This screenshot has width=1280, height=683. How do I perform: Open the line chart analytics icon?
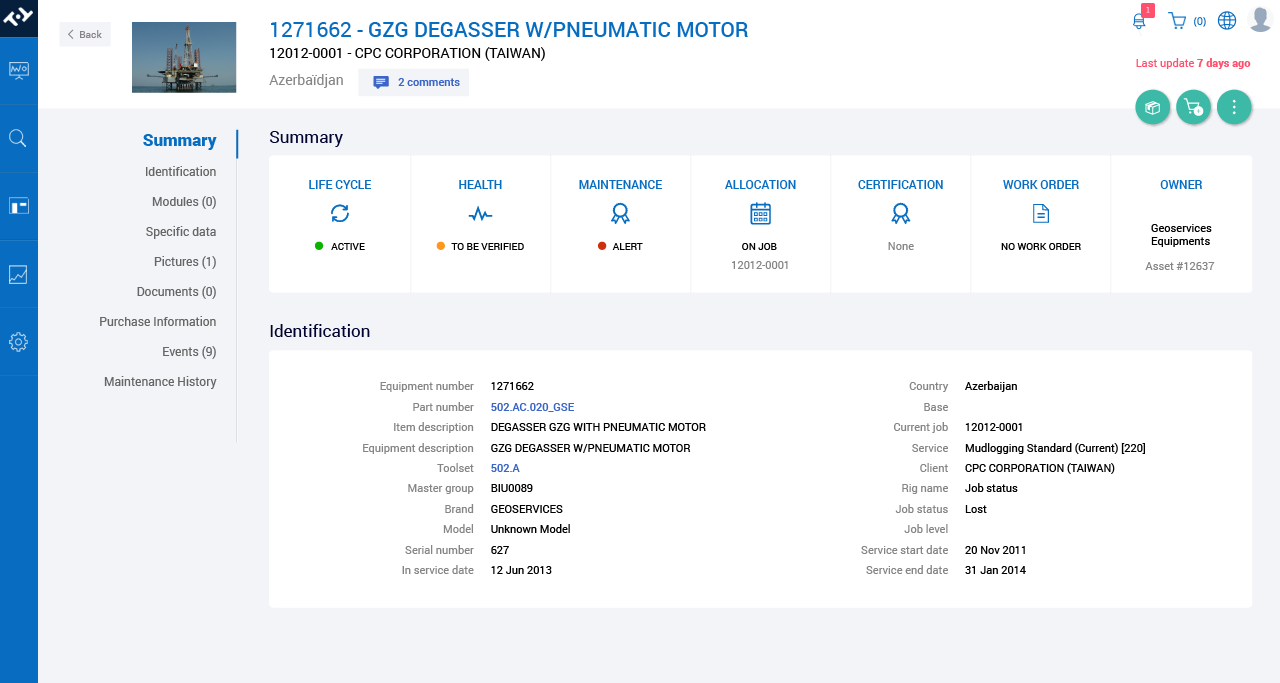pyautogui.click(x=18, y=274)
